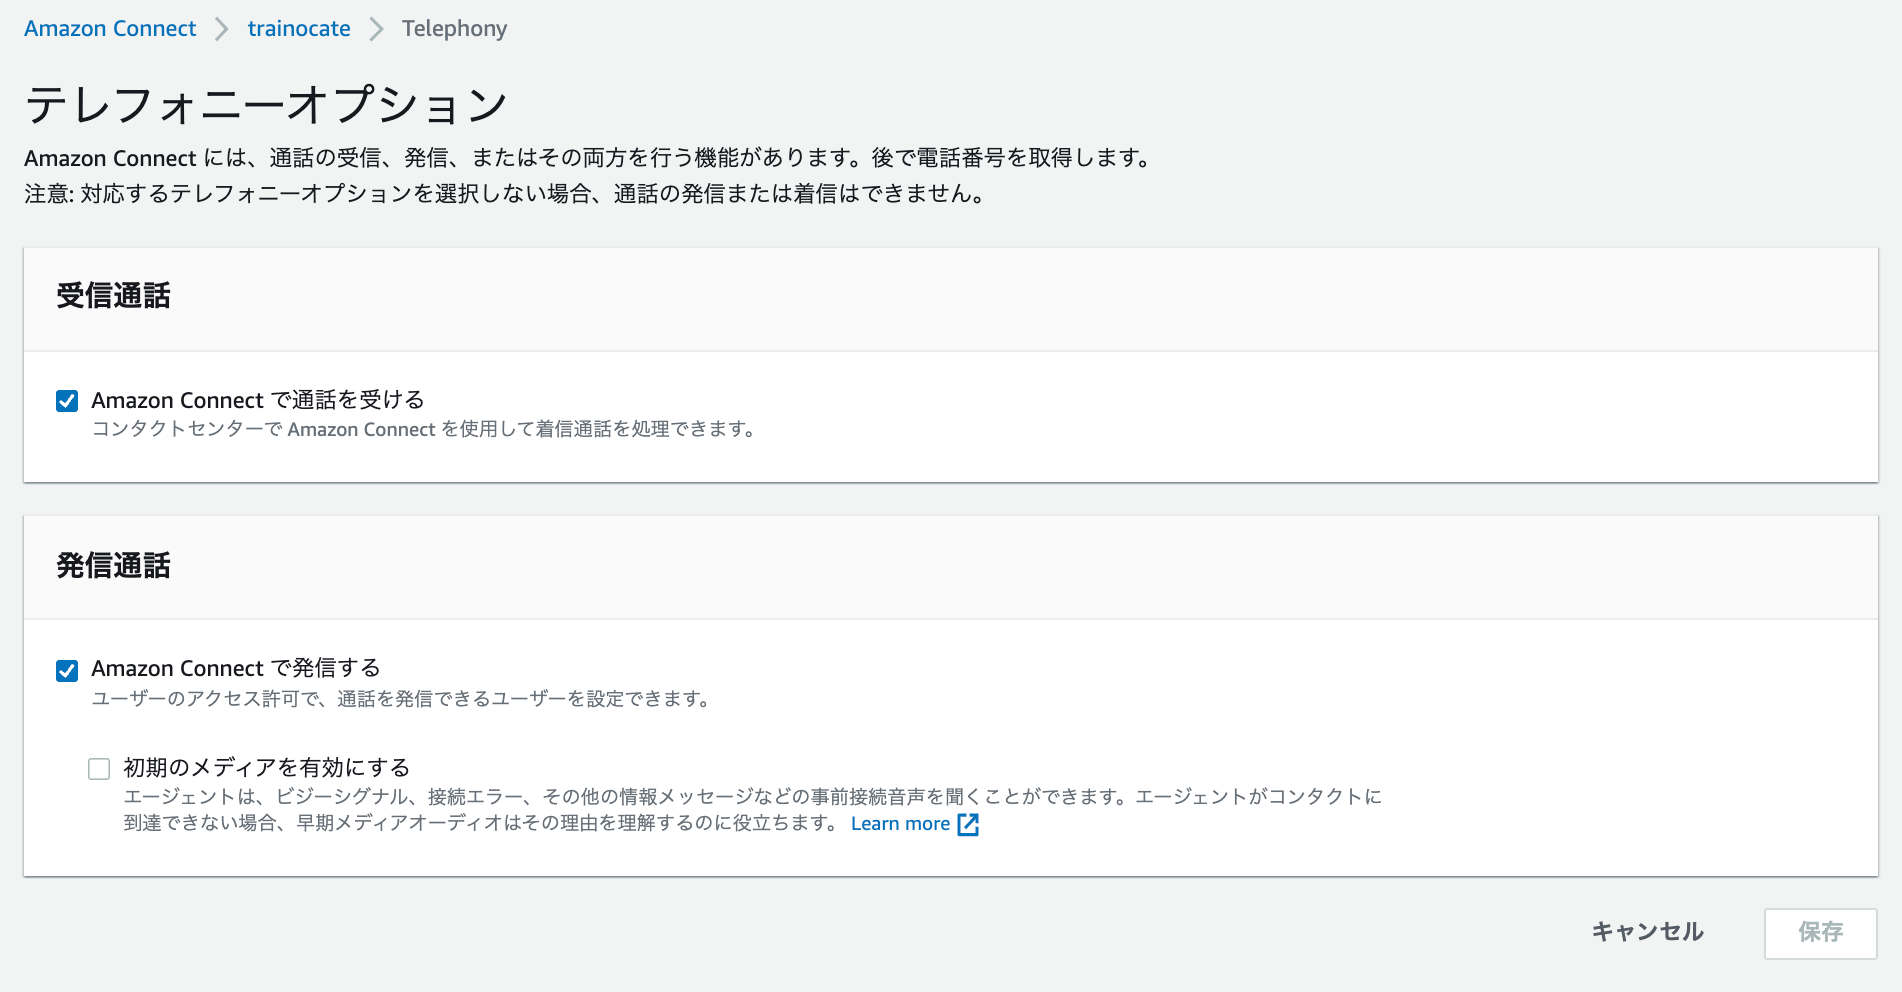
Task: Click the コンタクトセンターで Amazon Connect description text
Action: click(x=423, y=429)
